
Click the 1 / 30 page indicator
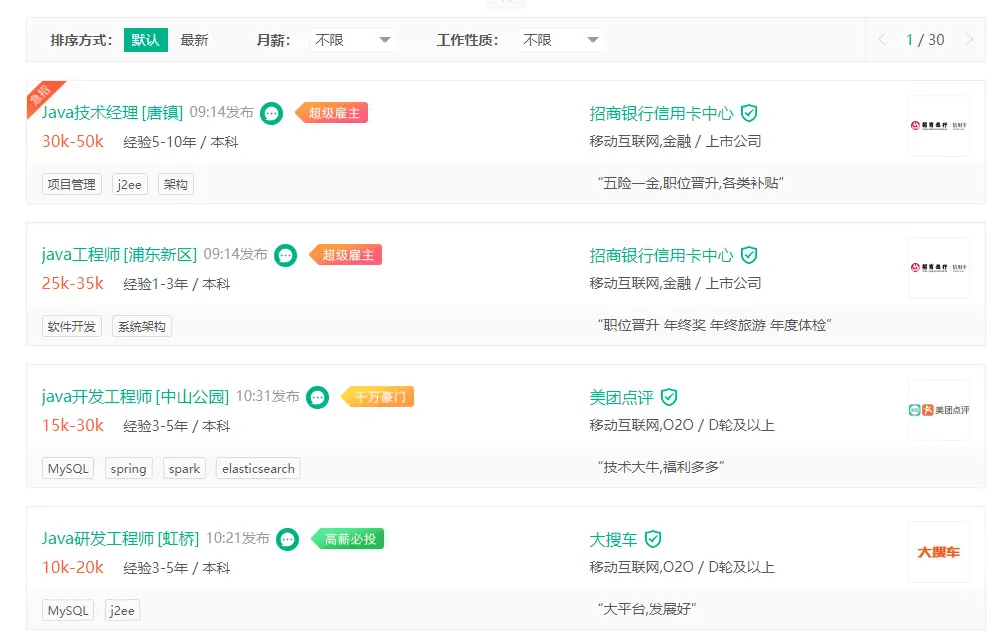(x=925, y=40)
